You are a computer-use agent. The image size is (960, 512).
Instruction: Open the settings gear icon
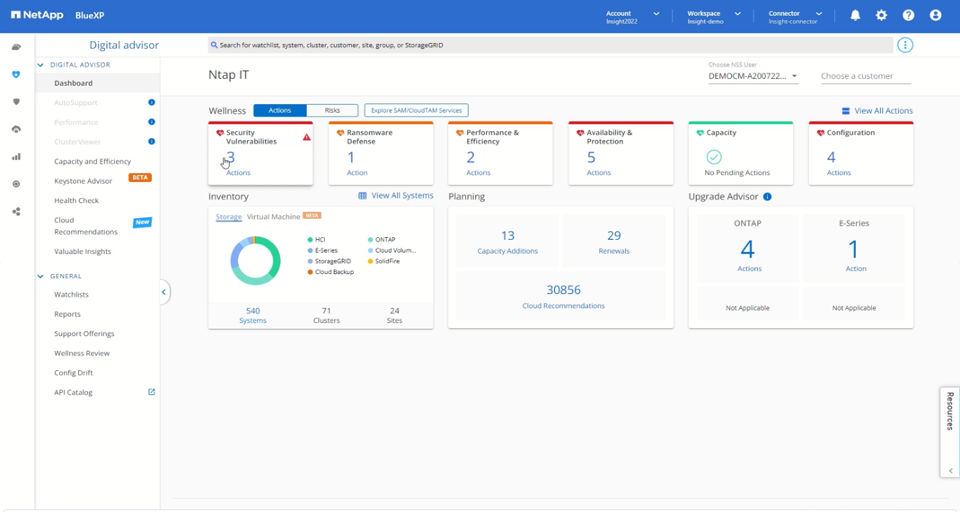coord(881,15)
